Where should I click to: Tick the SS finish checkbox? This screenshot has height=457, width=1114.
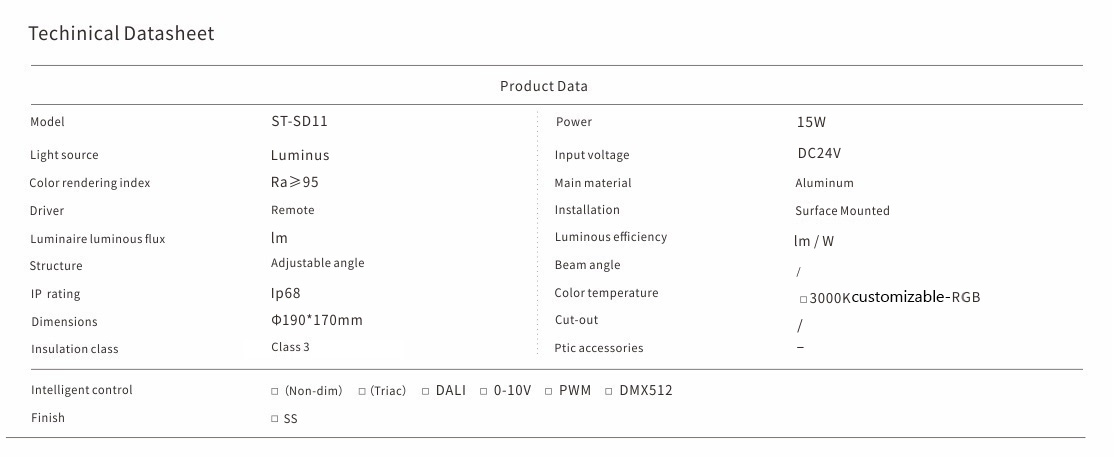[x=275, y=419]
